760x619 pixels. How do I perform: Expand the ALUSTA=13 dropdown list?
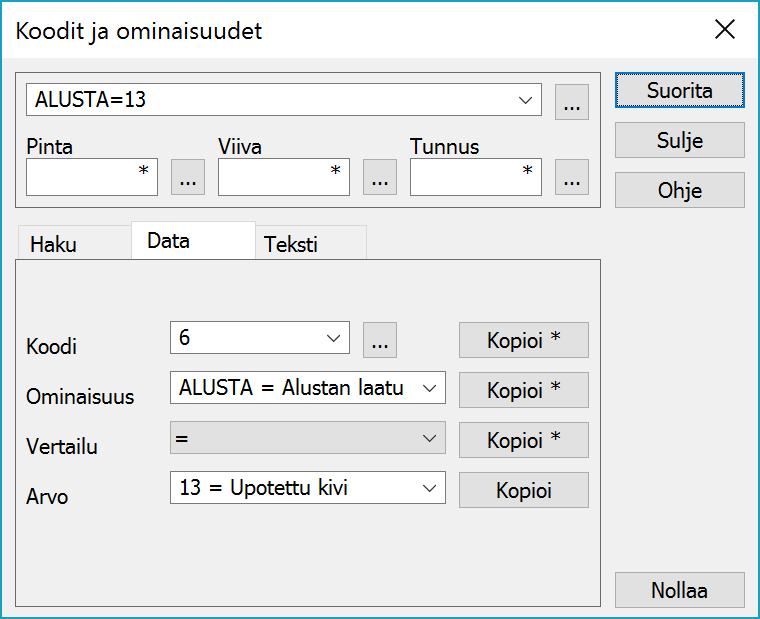(525, 100)
